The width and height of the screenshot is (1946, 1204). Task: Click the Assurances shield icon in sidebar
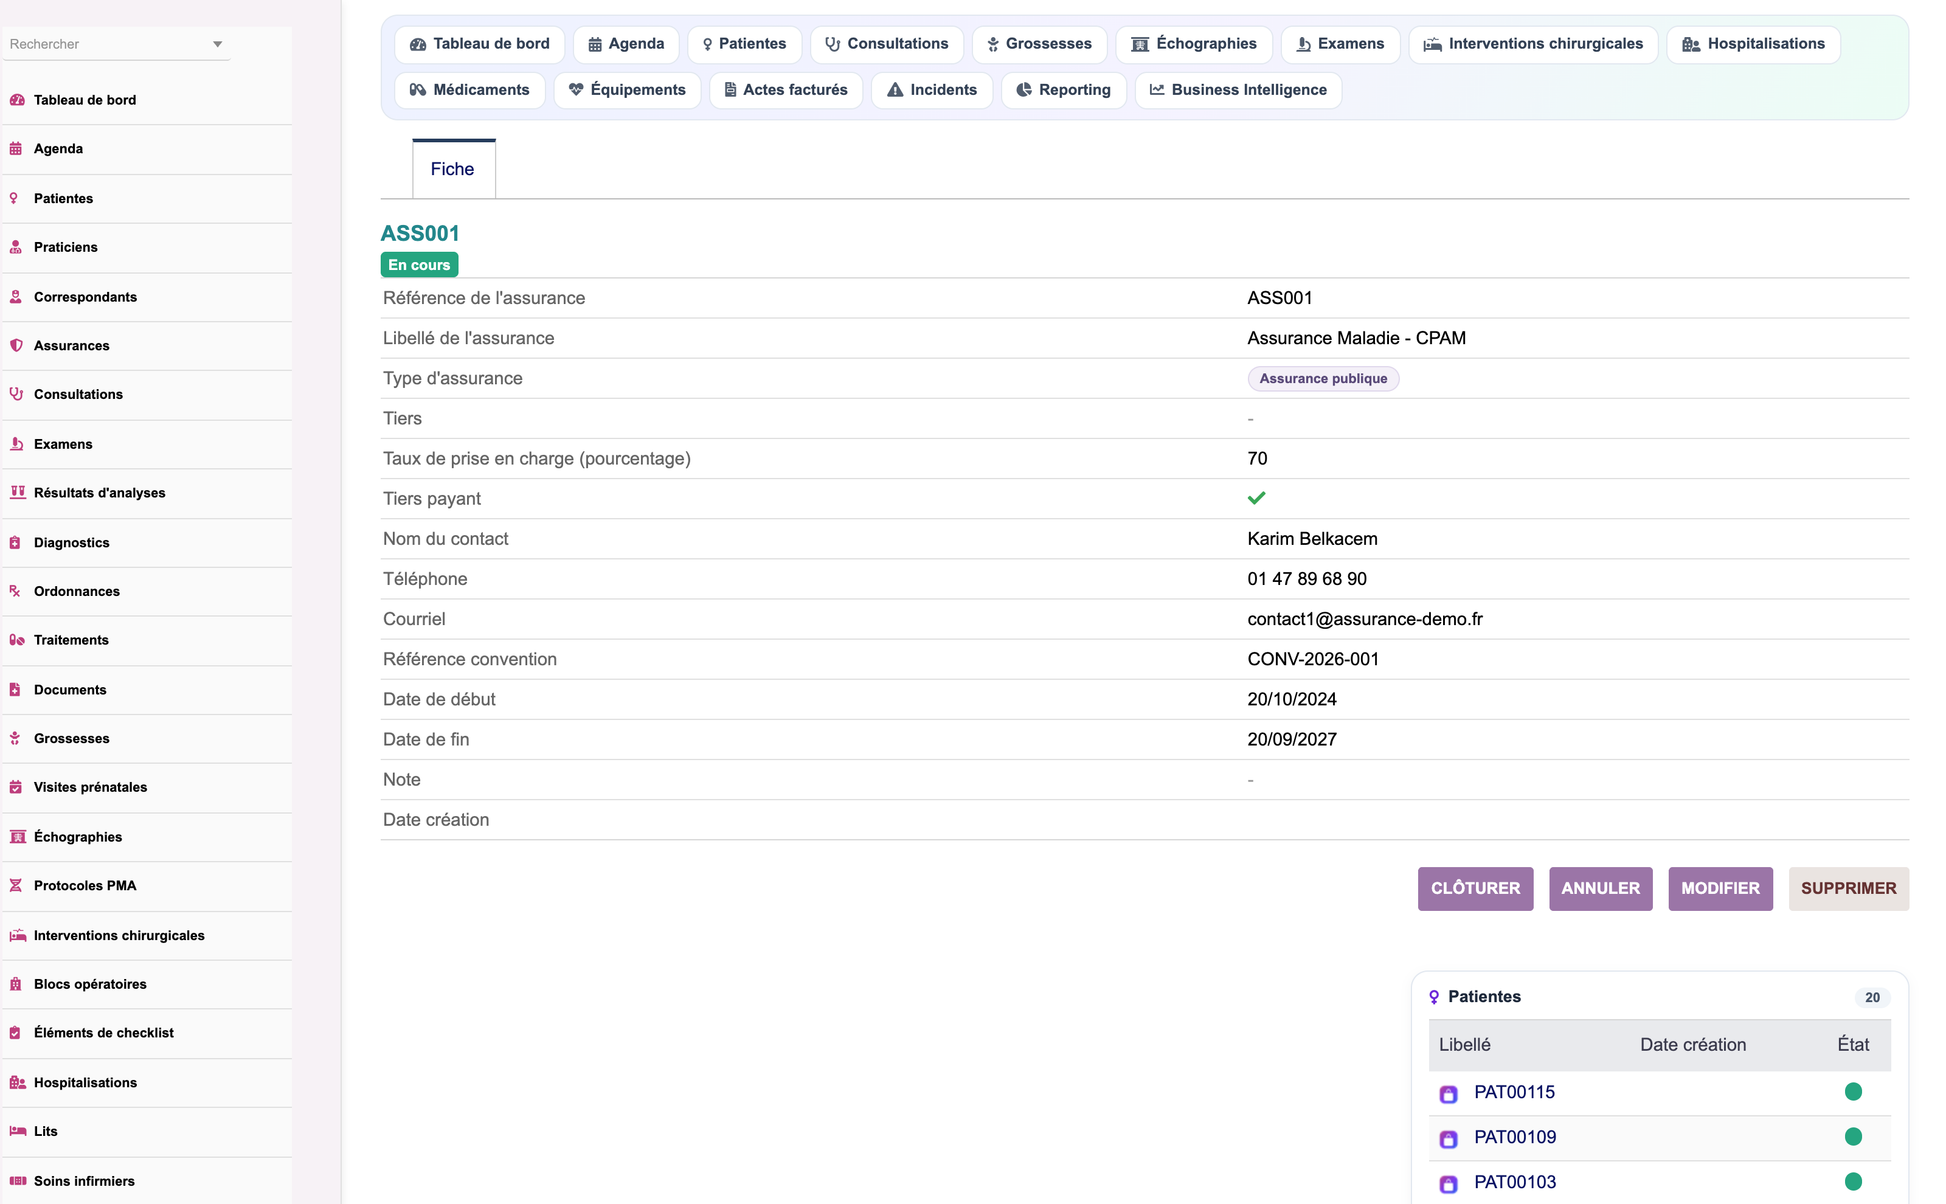(16, 345)
